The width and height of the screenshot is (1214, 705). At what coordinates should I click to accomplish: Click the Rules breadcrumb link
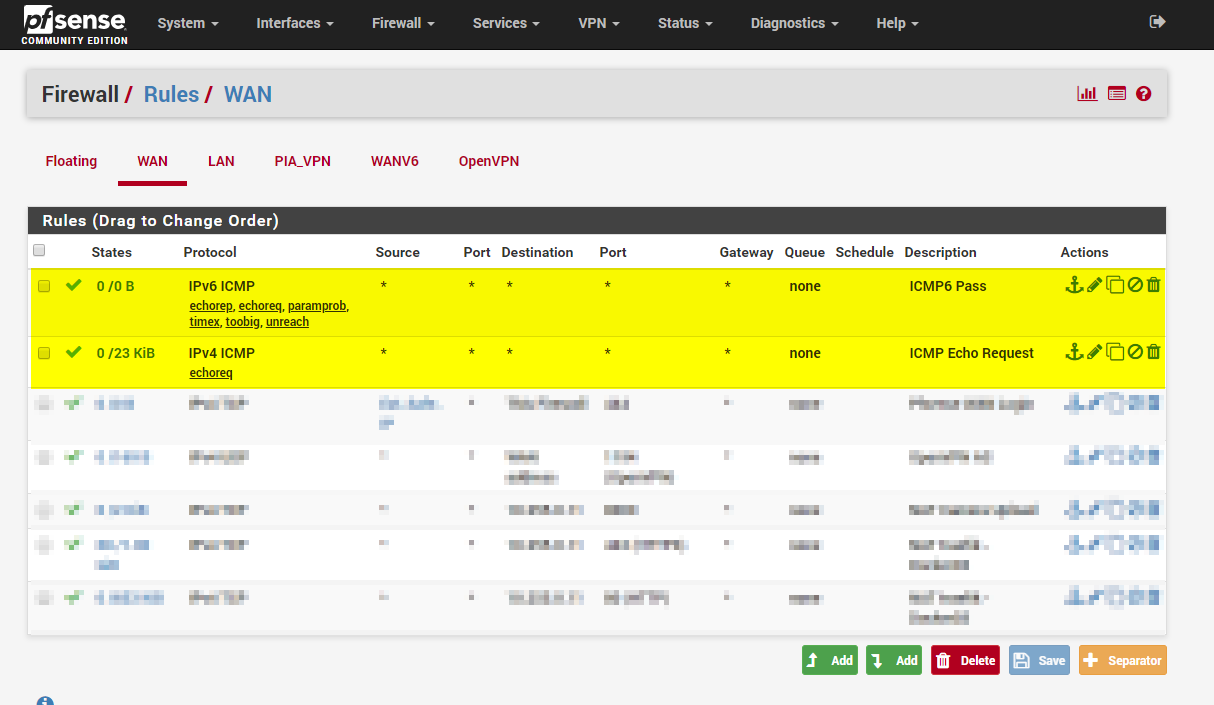click(x=171, y=94)
